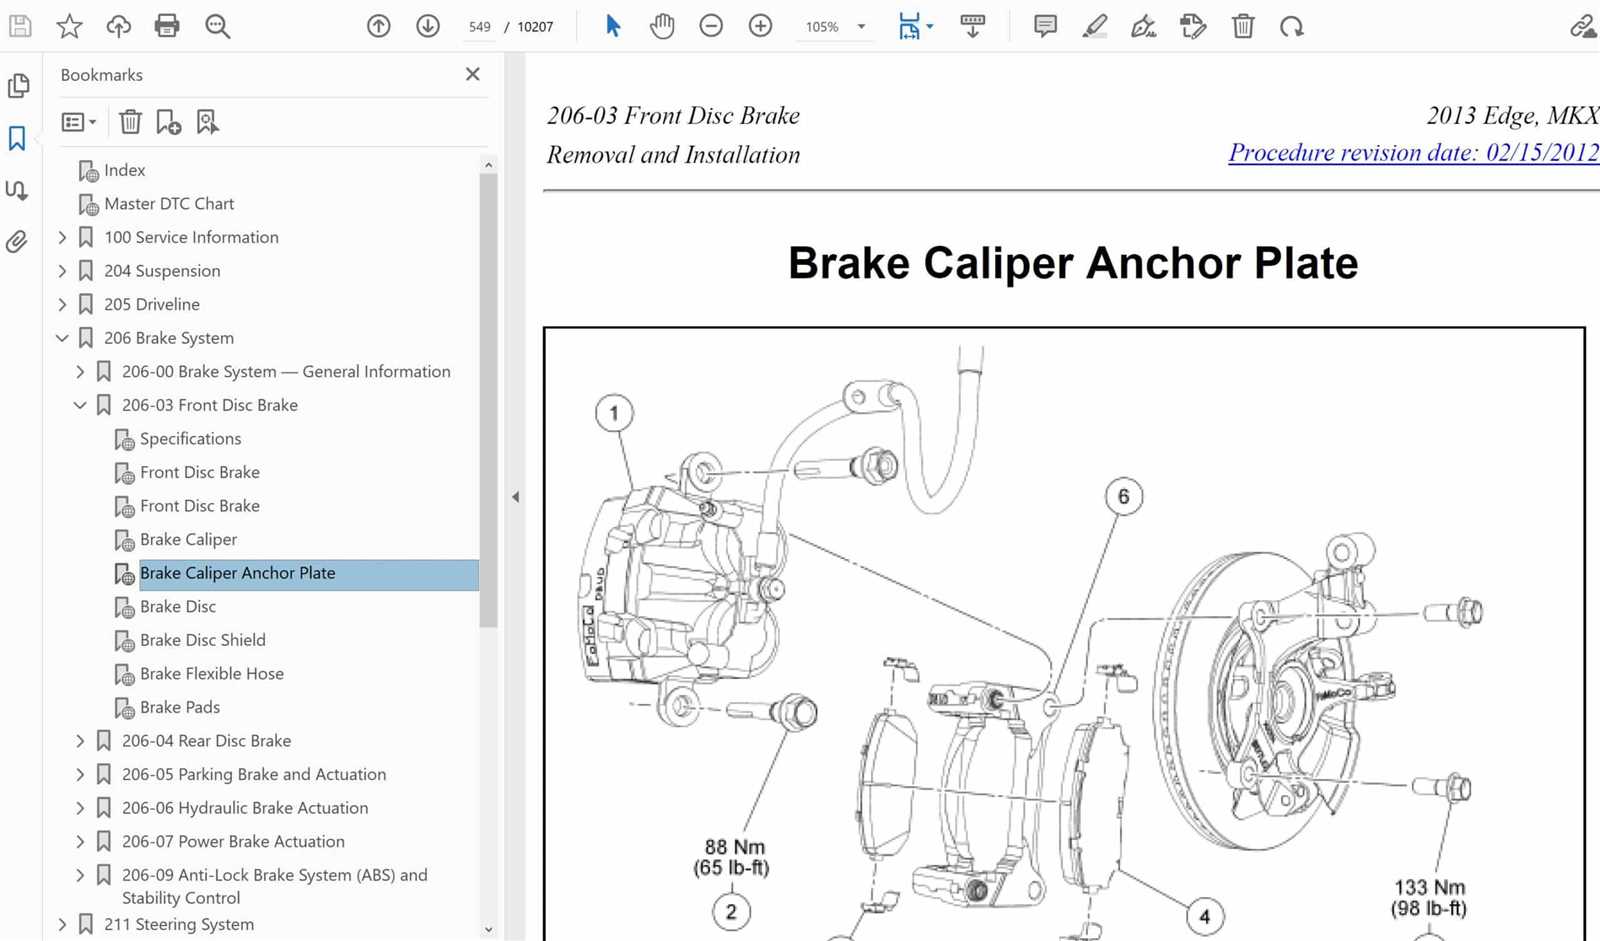Open the Procedure revision date link

(1413, 152)
